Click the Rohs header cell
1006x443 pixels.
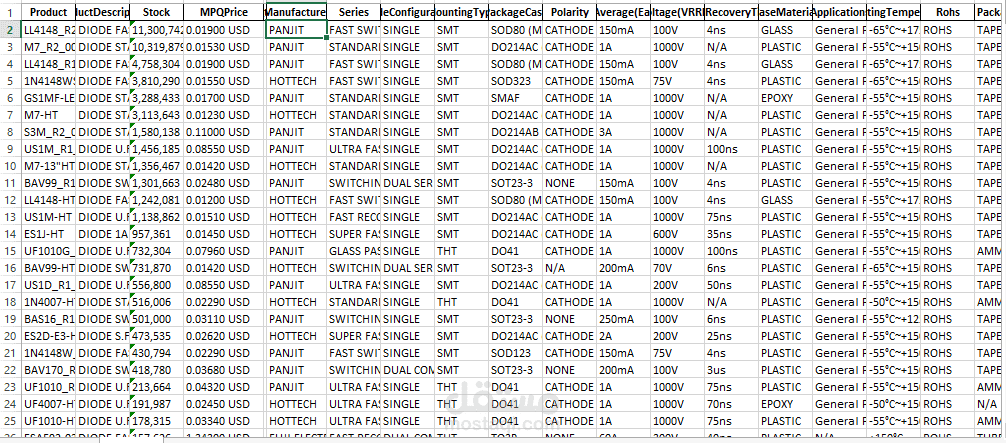948,12
